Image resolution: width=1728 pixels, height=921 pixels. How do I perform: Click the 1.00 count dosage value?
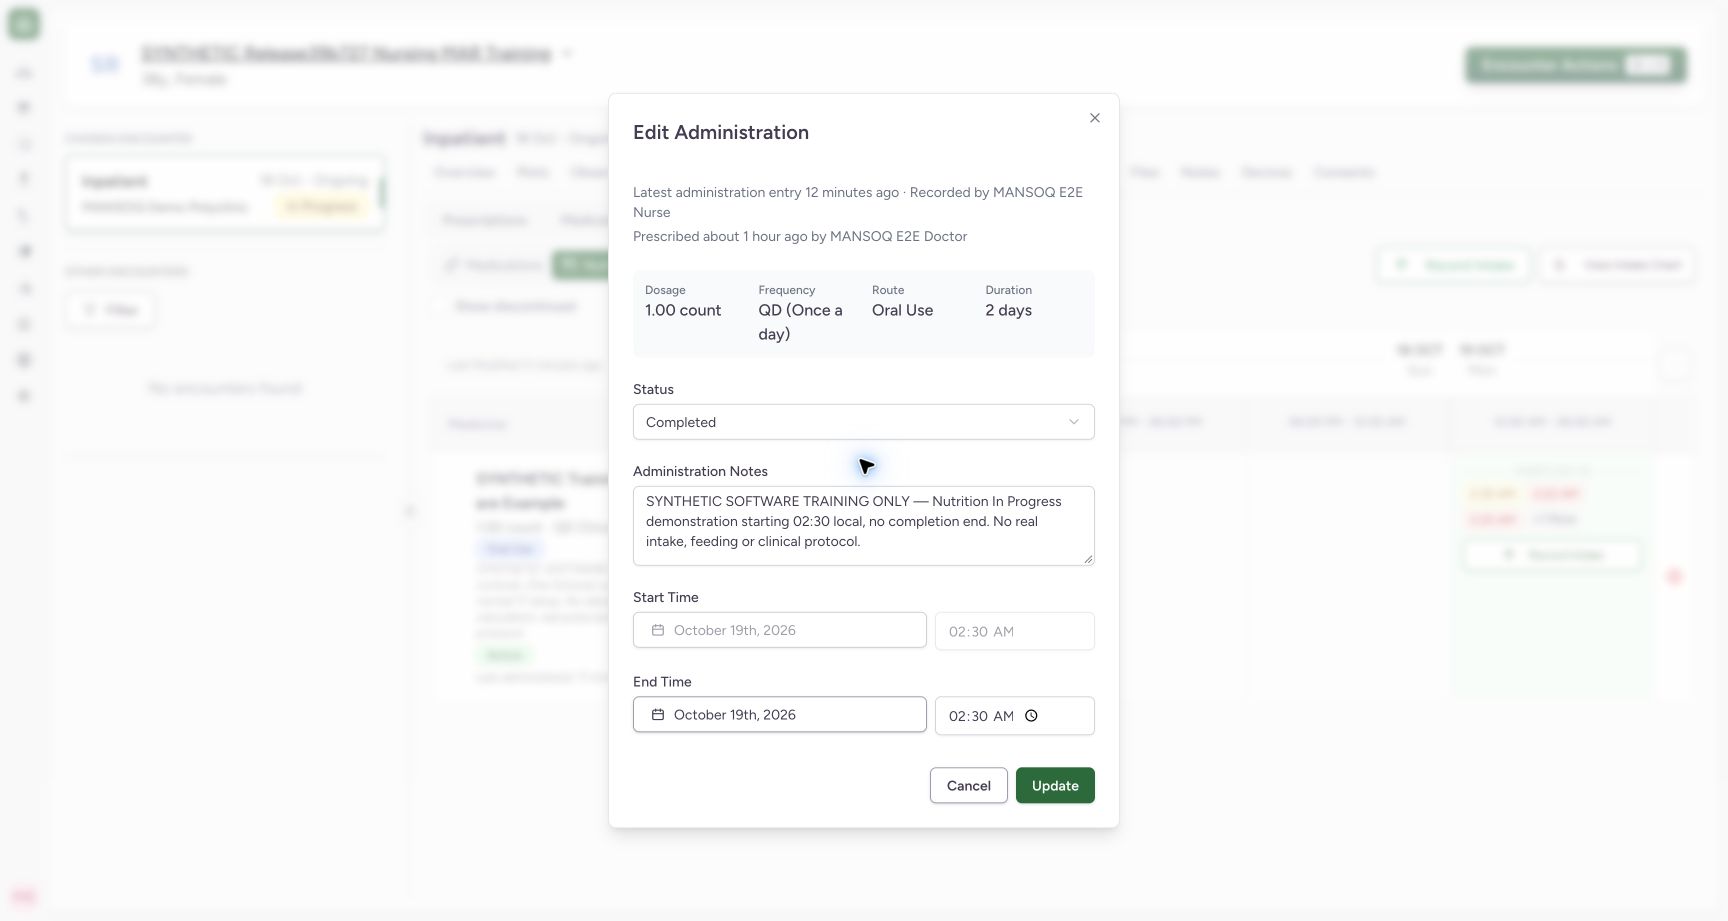pos(683,310)
